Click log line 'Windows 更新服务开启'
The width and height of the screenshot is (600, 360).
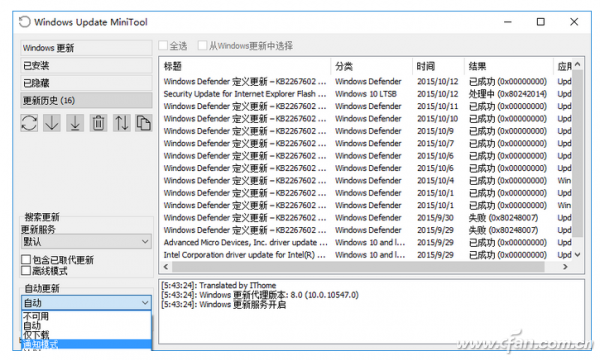coord(223,305)
